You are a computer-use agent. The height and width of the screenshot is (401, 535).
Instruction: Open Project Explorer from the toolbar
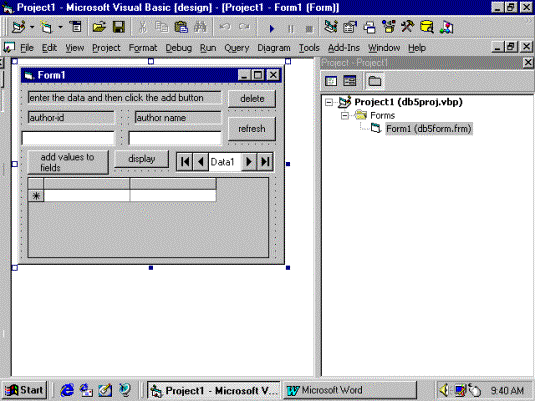(x=331, y=27)
